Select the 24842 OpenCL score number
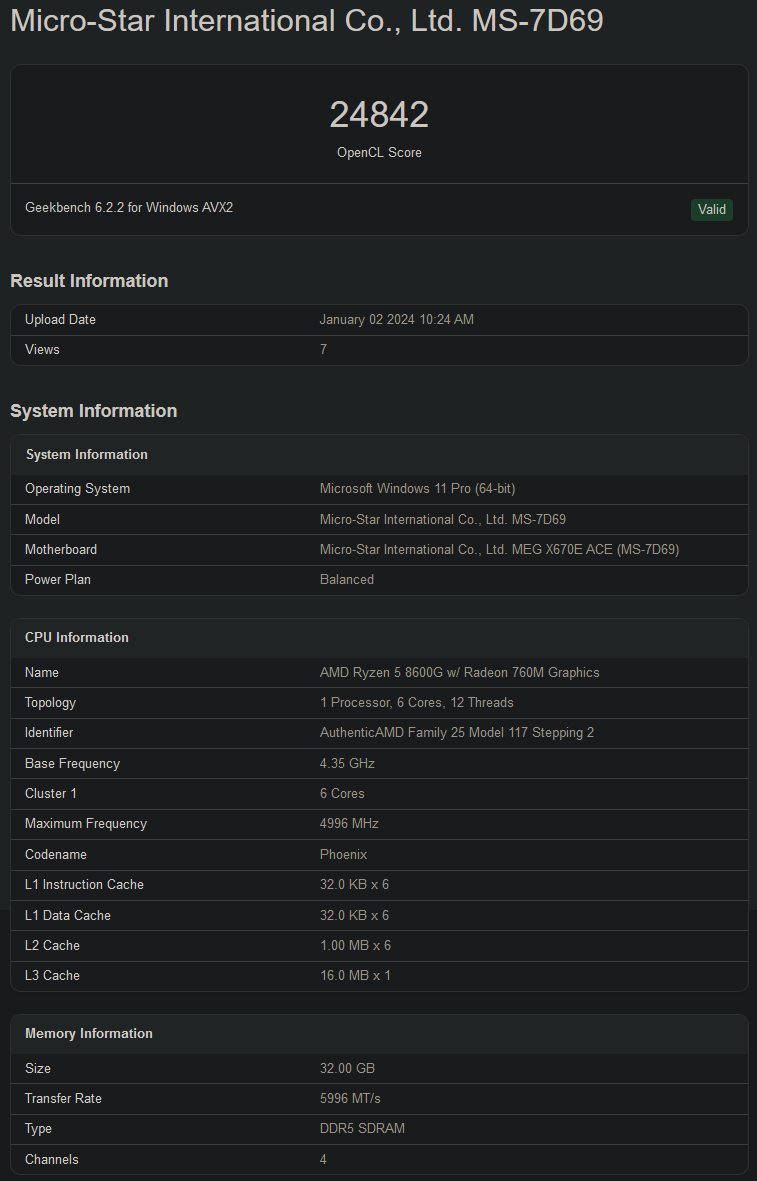This screenshot has width=757, height=1181. pos(379,114)
